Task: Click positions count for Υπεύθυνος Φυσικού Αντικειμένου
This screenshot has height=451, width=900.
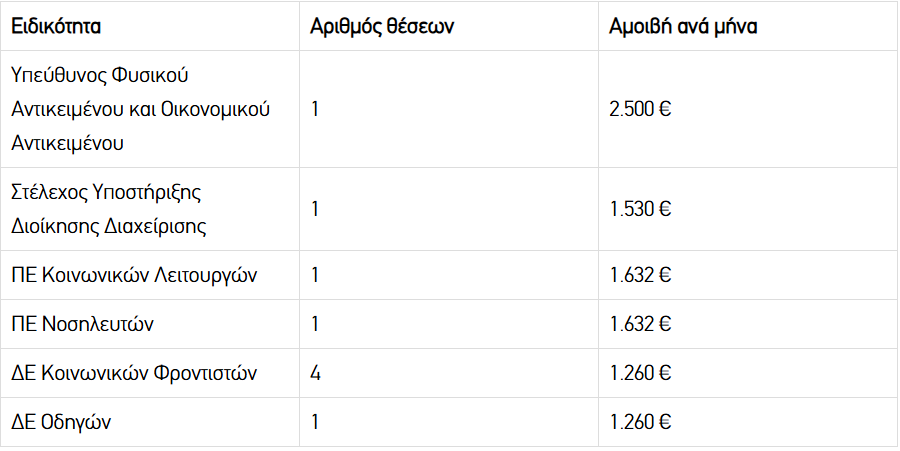Action: point(449,109)
